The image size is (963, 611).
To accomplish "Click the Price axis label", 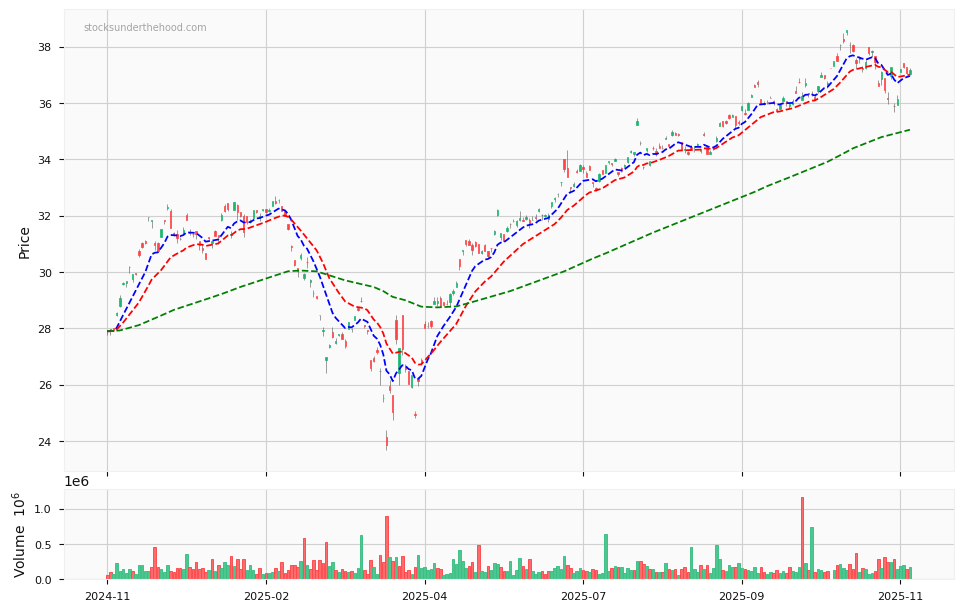I will tap(24, 241).
